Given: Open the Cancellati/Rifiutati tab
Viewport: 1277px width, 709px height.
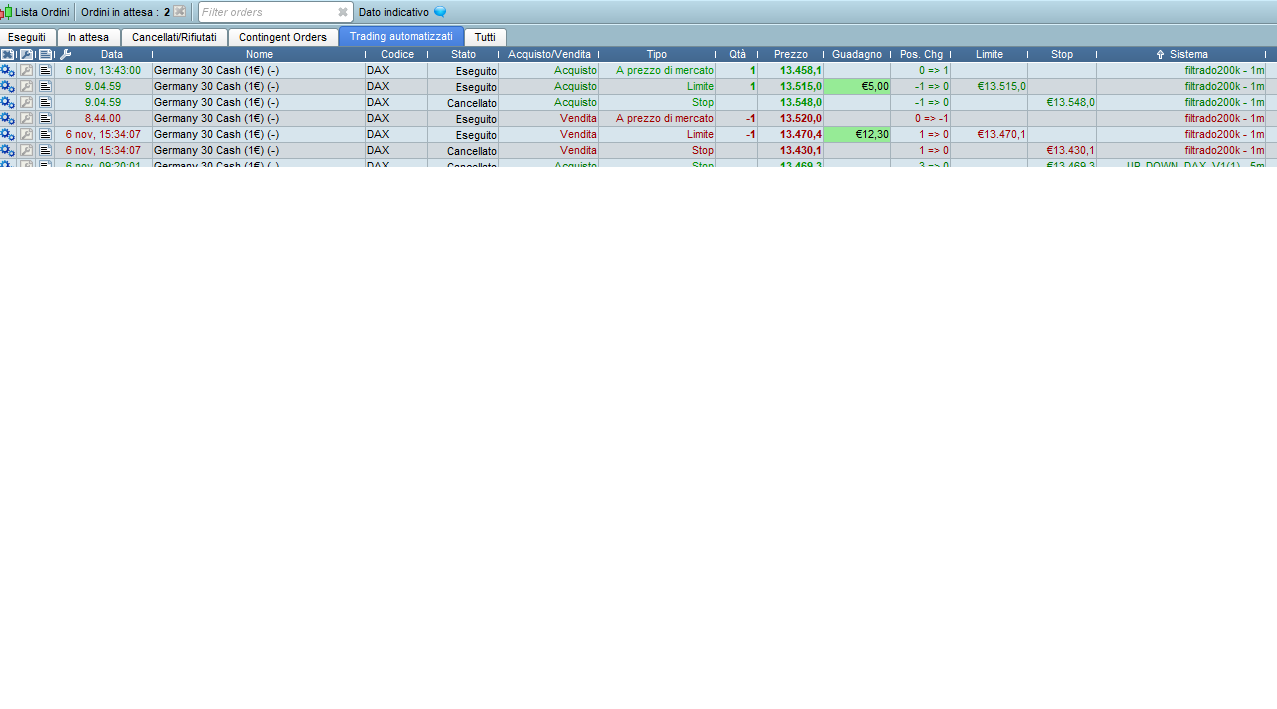Looking at the screenshot, I should coord(174,37).
